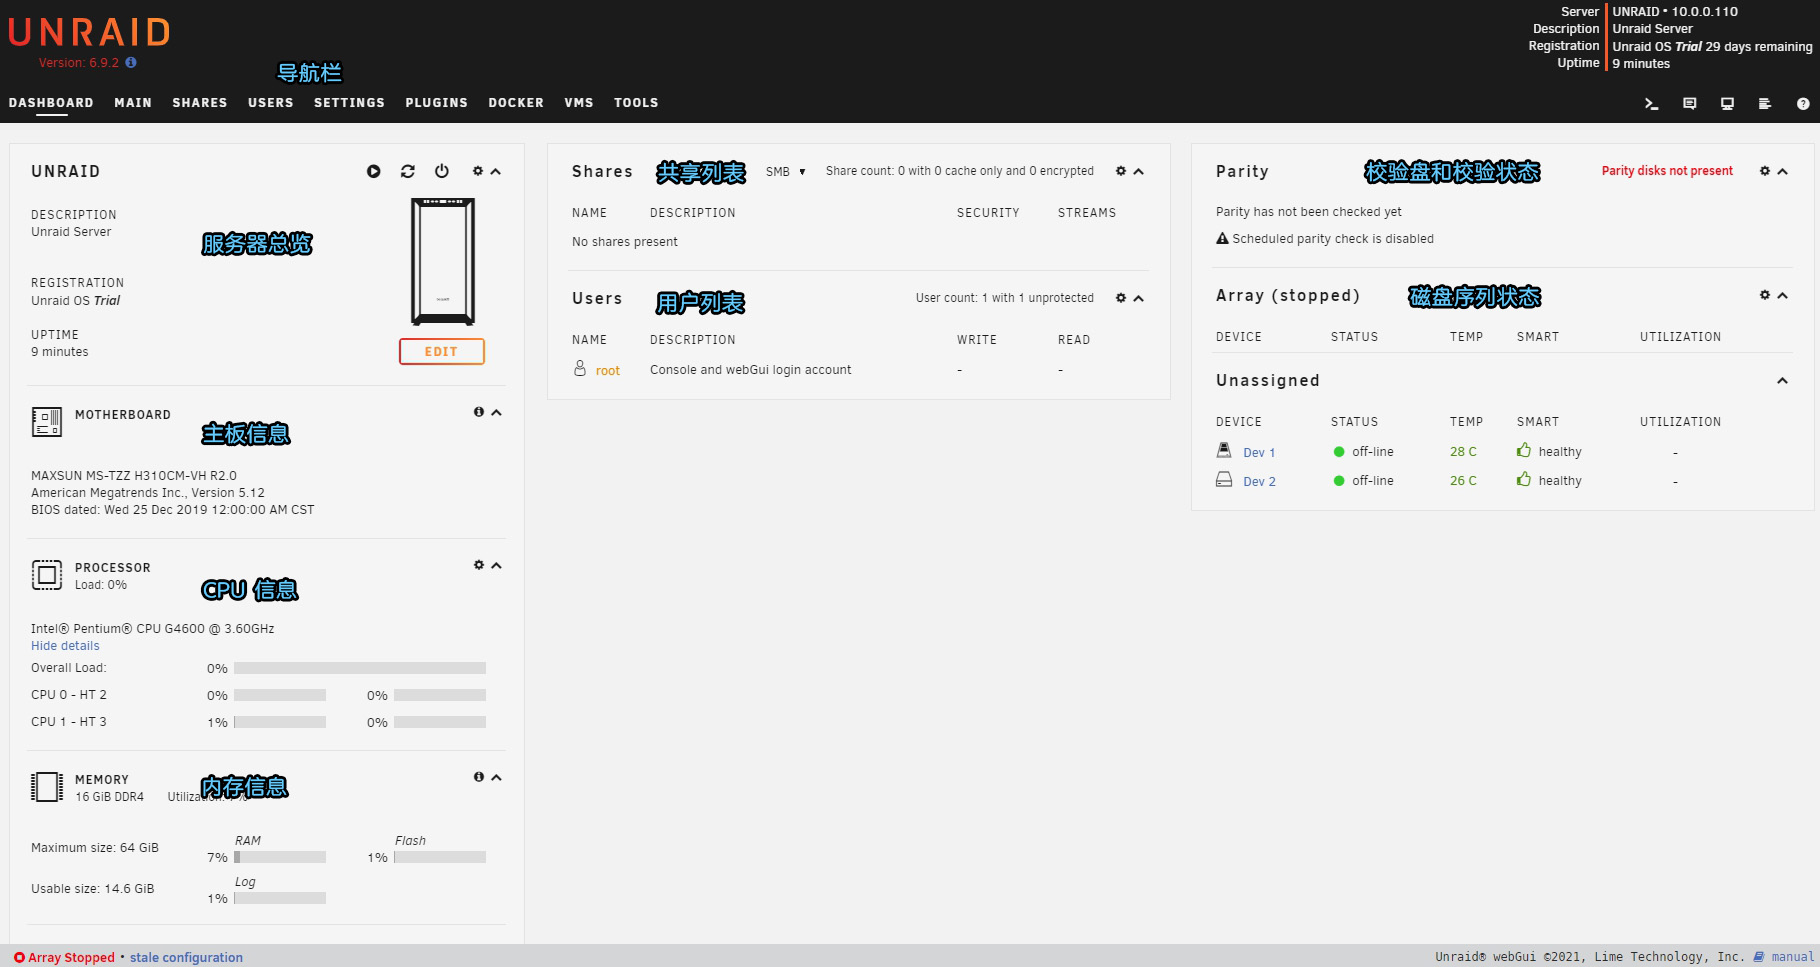Open Parity panel settings gear

click(1765, 171)
